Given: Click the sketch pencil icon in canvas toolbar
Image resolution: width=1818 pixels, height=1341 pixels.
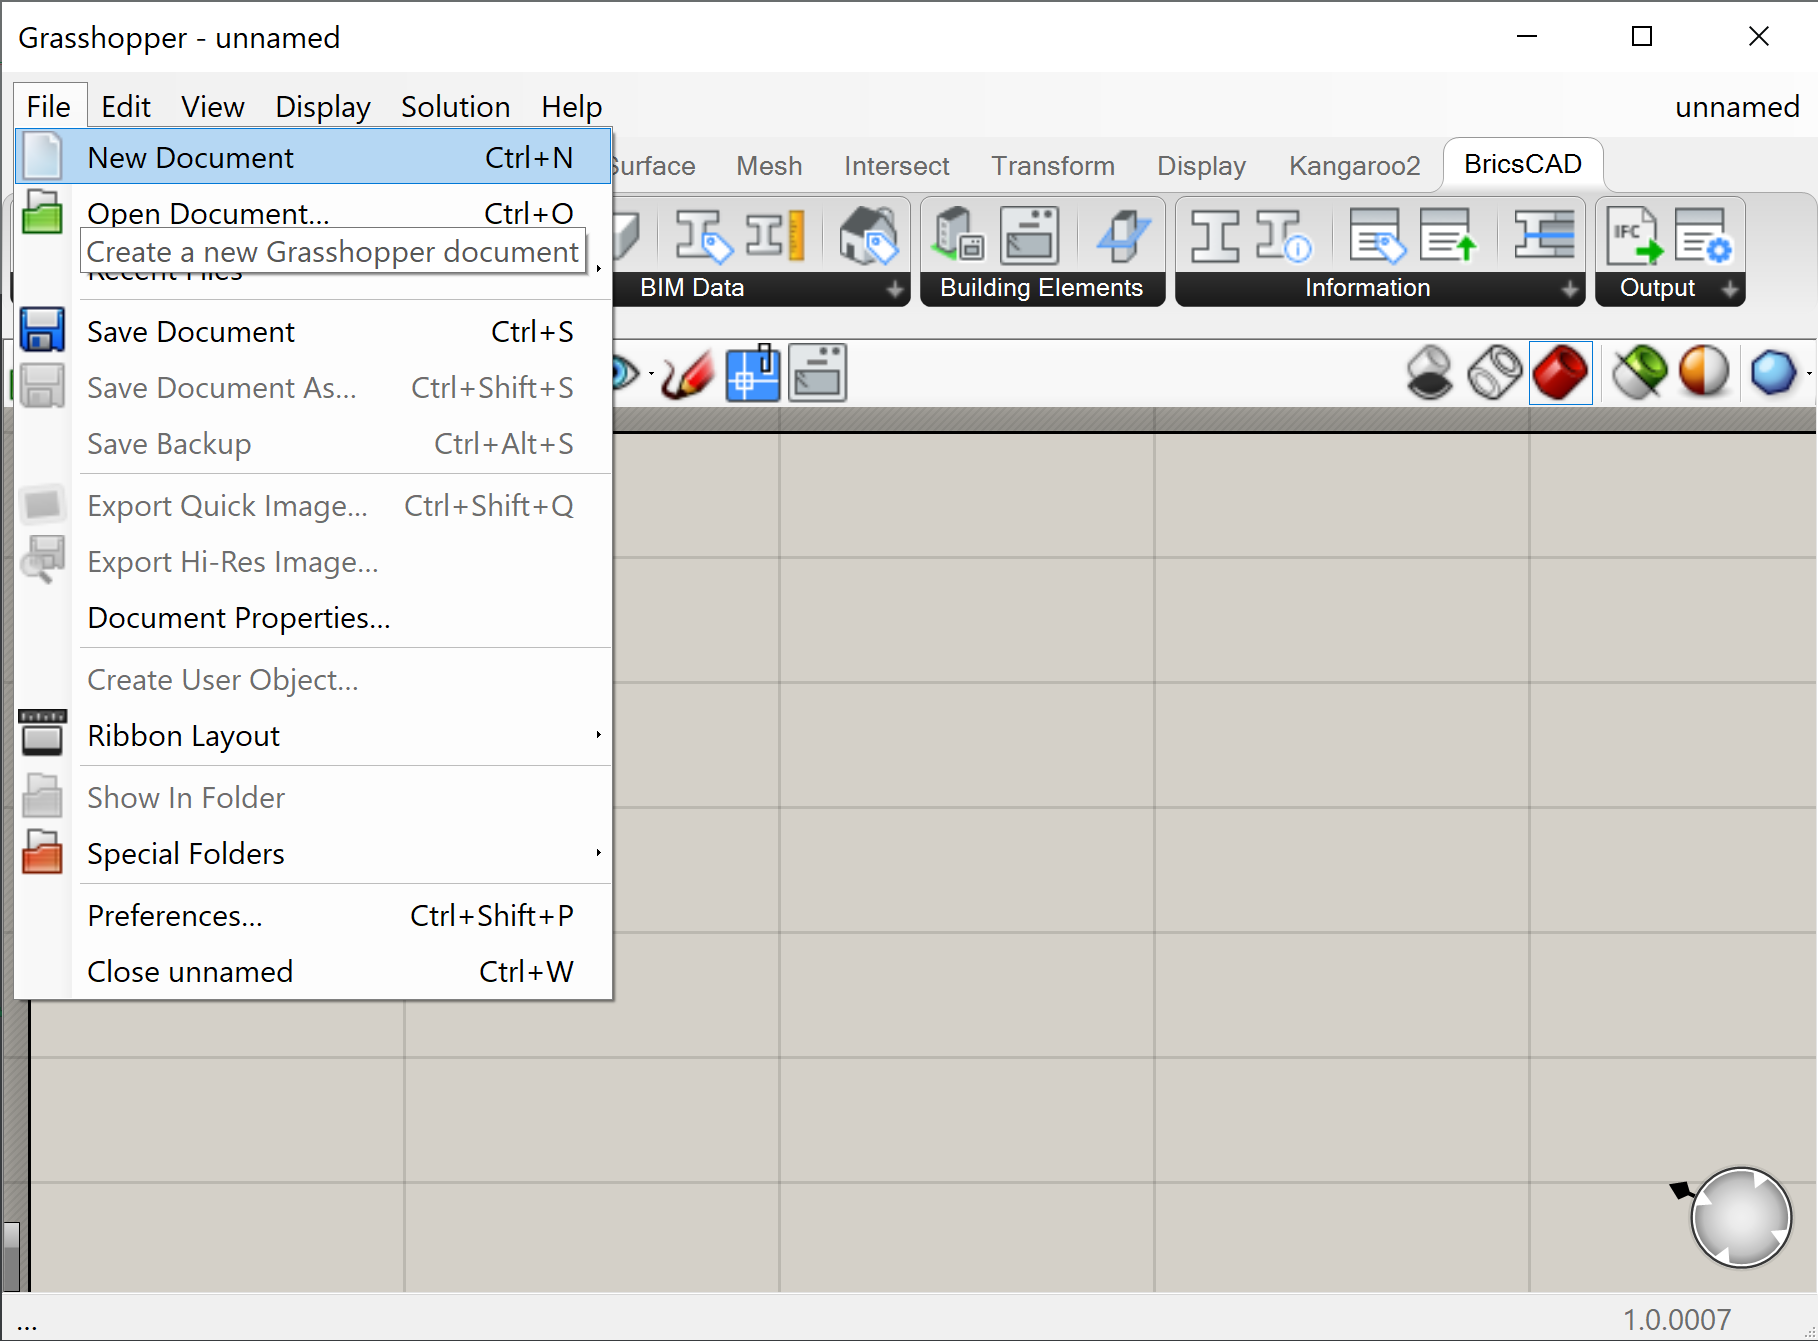Looking at the screenshot, I should click(x=687, y=374).
